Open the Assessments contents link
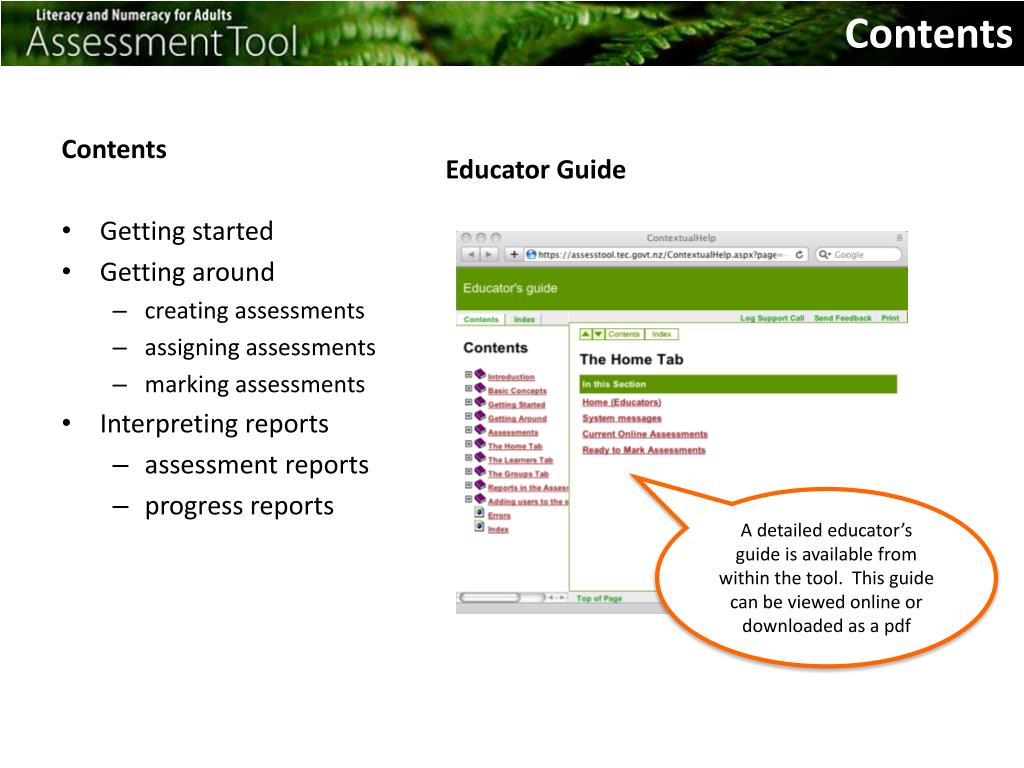1024x768 pixels. click(x=513, y=432)
